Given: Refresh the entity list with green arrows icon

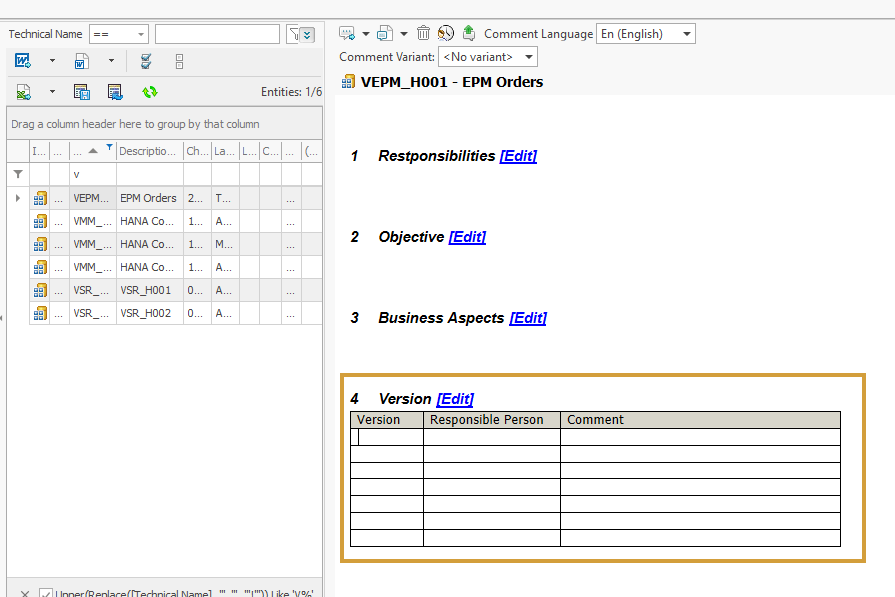Looking at the screenshot, I should 148,91.
